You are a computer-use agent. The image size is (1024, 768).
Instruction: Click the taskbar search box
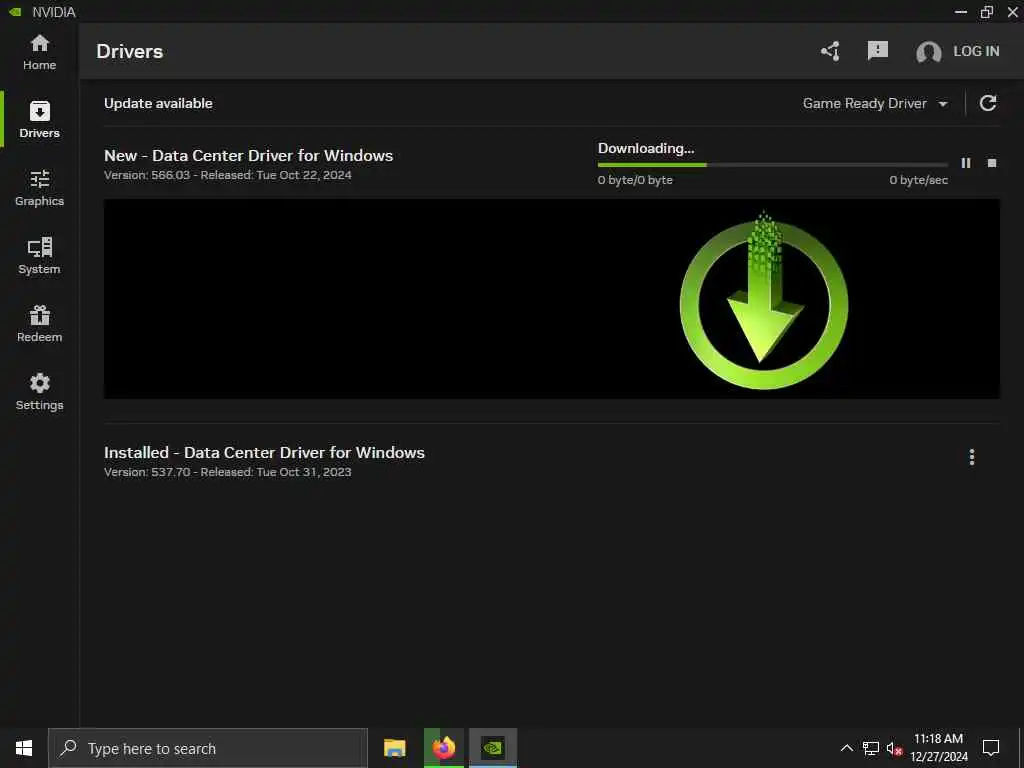[208, 748]
